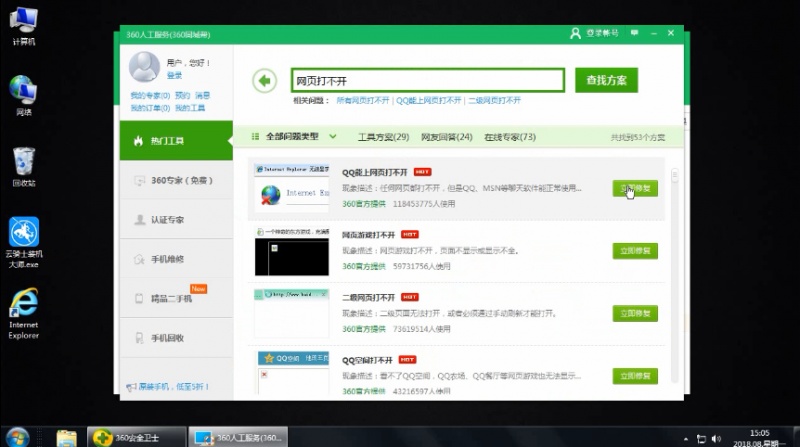The height and width of the screenshot is (447, 800).
Task: Click volume speaker tray icon
Action: pos(716,439)
